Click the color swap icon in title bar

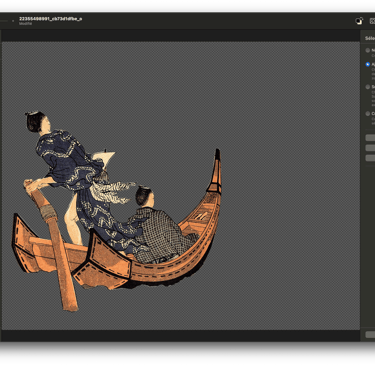point(359,21)
